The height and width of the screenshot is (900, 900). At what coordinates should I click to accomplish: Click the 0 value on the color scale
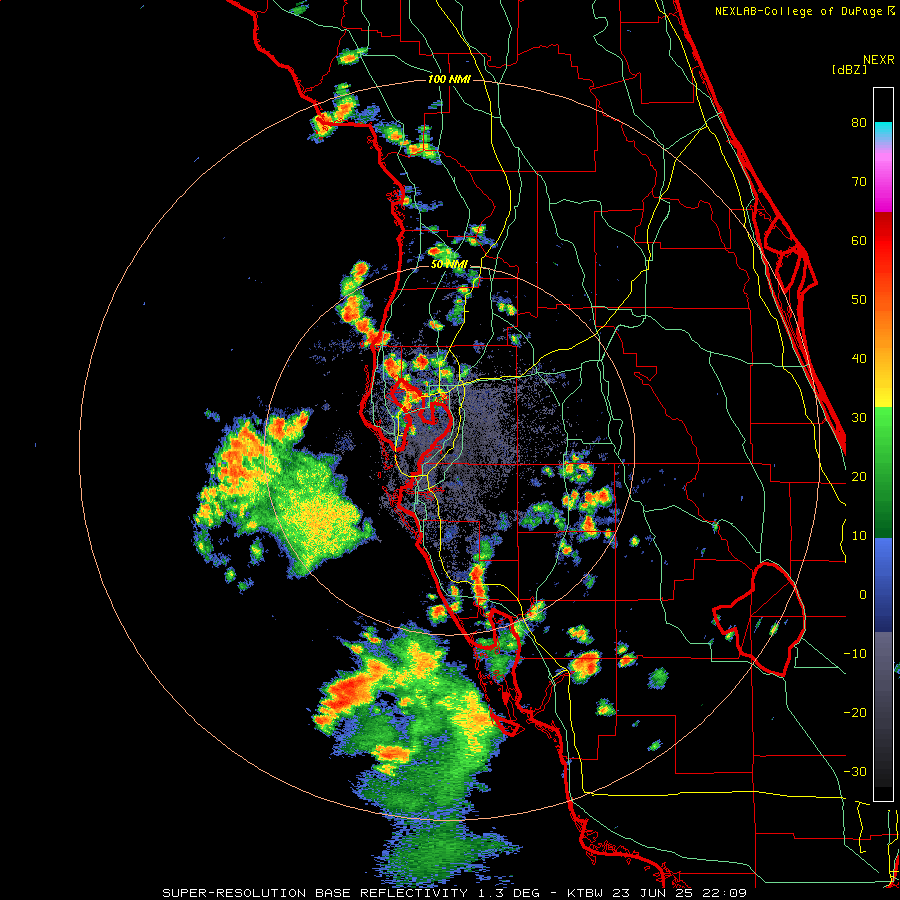[x=863, y=595]
